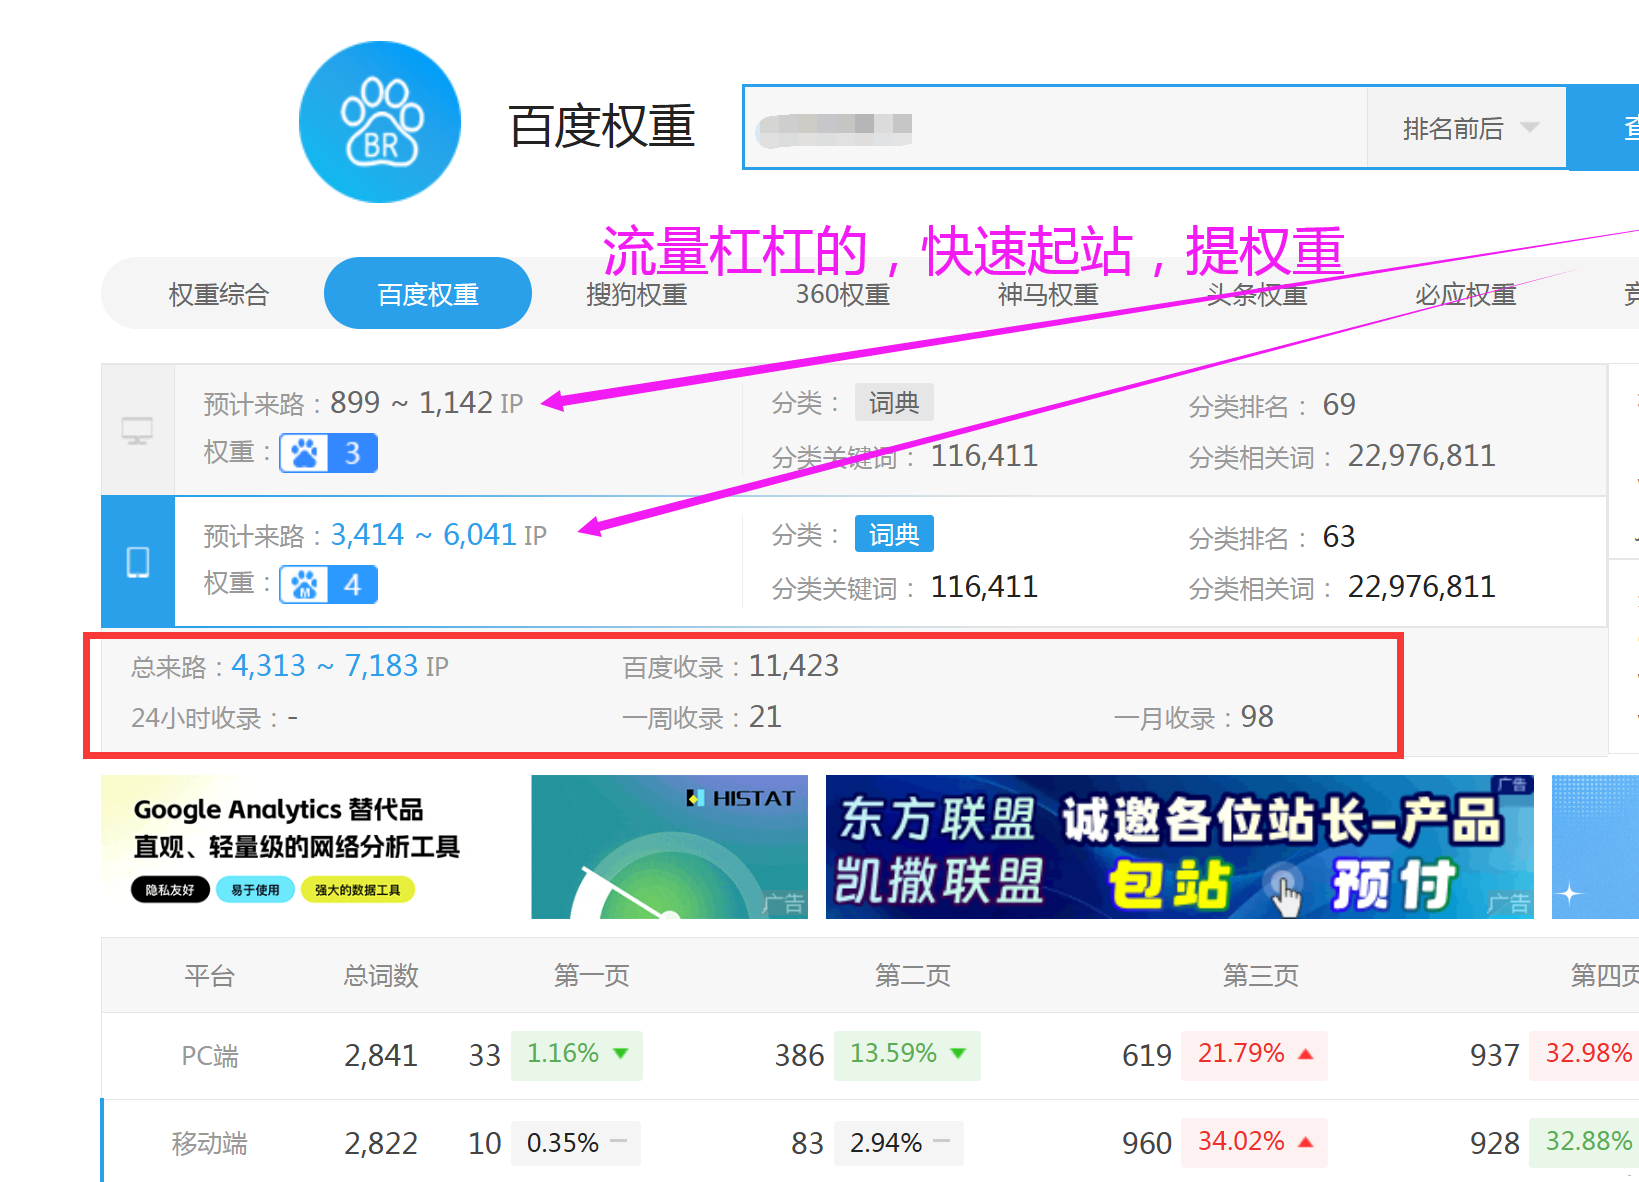Open the 东方联盟 凯撒联盟 ad banner
This screenshot has width=1639, height=1182.
(1179, 847)
